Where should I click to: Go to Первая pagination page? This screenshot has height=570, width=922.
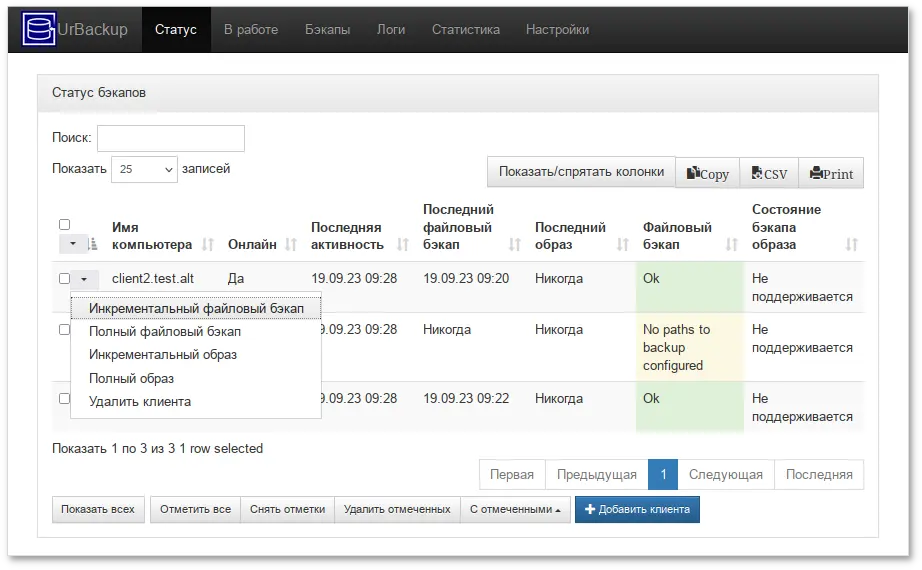pos(512,475)
